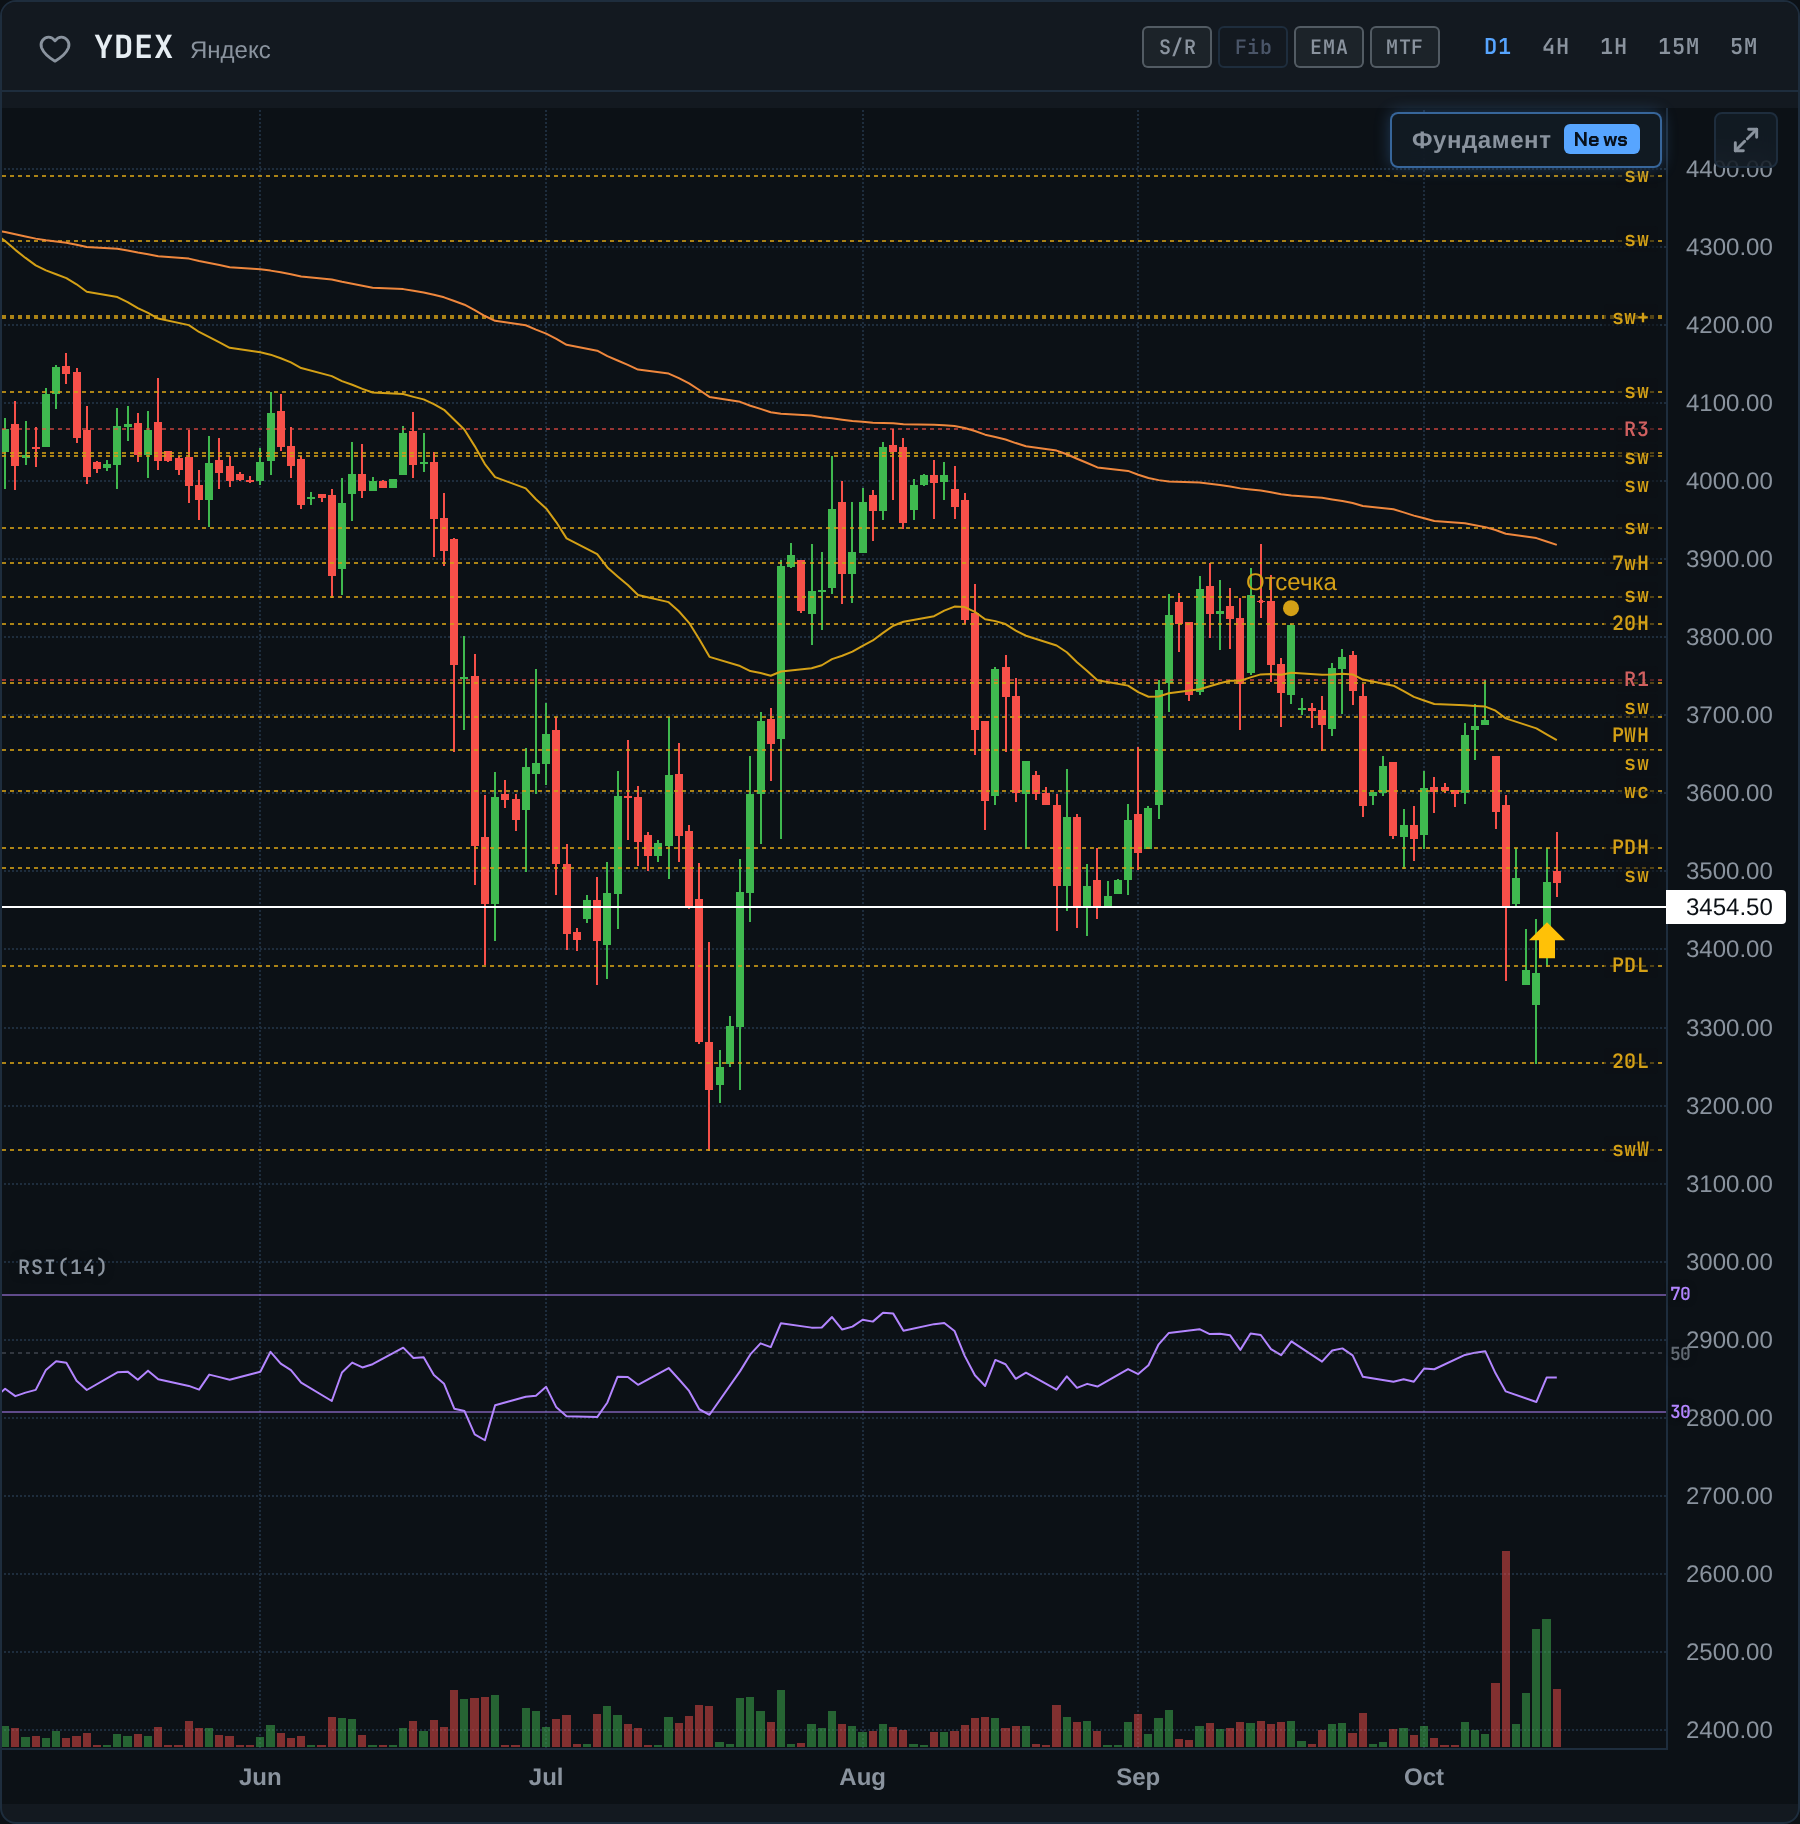Click the sw+ level label
This screenshot has width=1800, height=1824.
(x=1630, y=318)
